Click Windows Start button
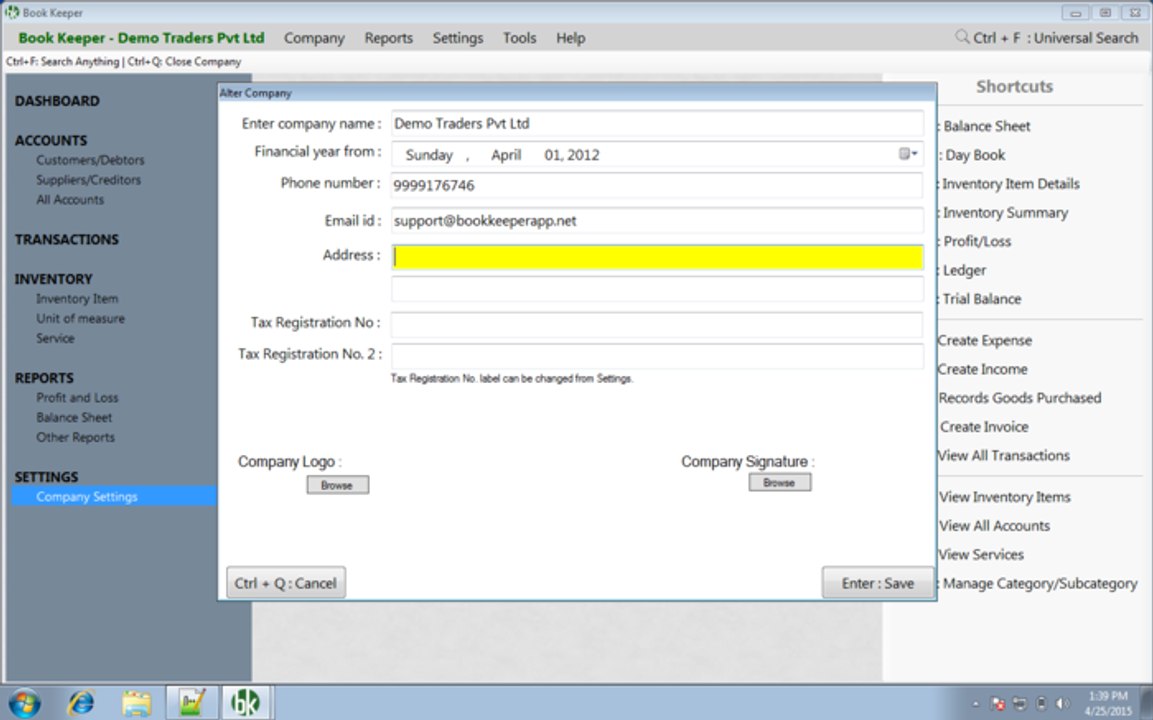Viewport: 1153px width, 720px height. tap(25, 703)
